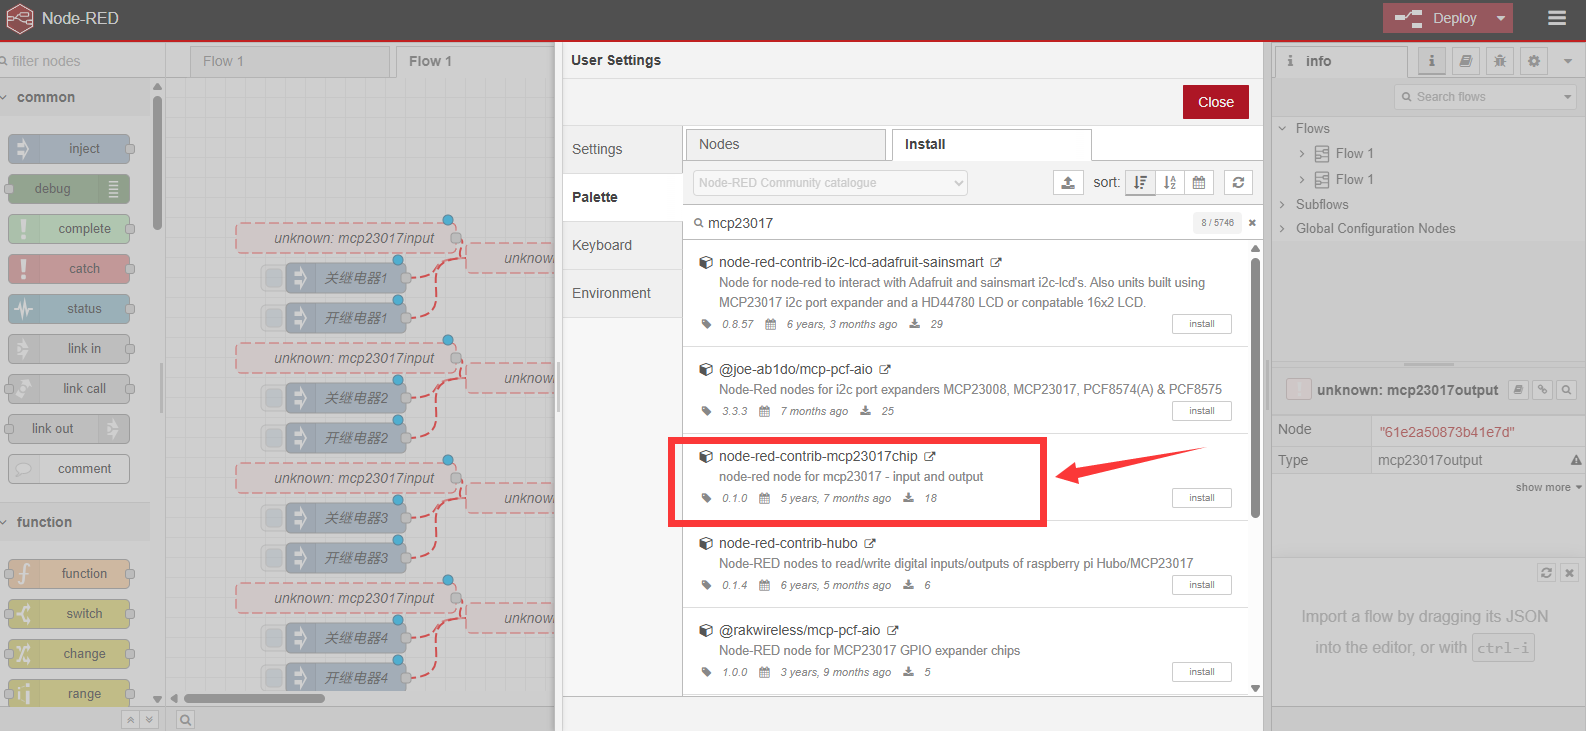Select the function node in palette
Viewport: 1586px width, 731px height.
[69, 574]
